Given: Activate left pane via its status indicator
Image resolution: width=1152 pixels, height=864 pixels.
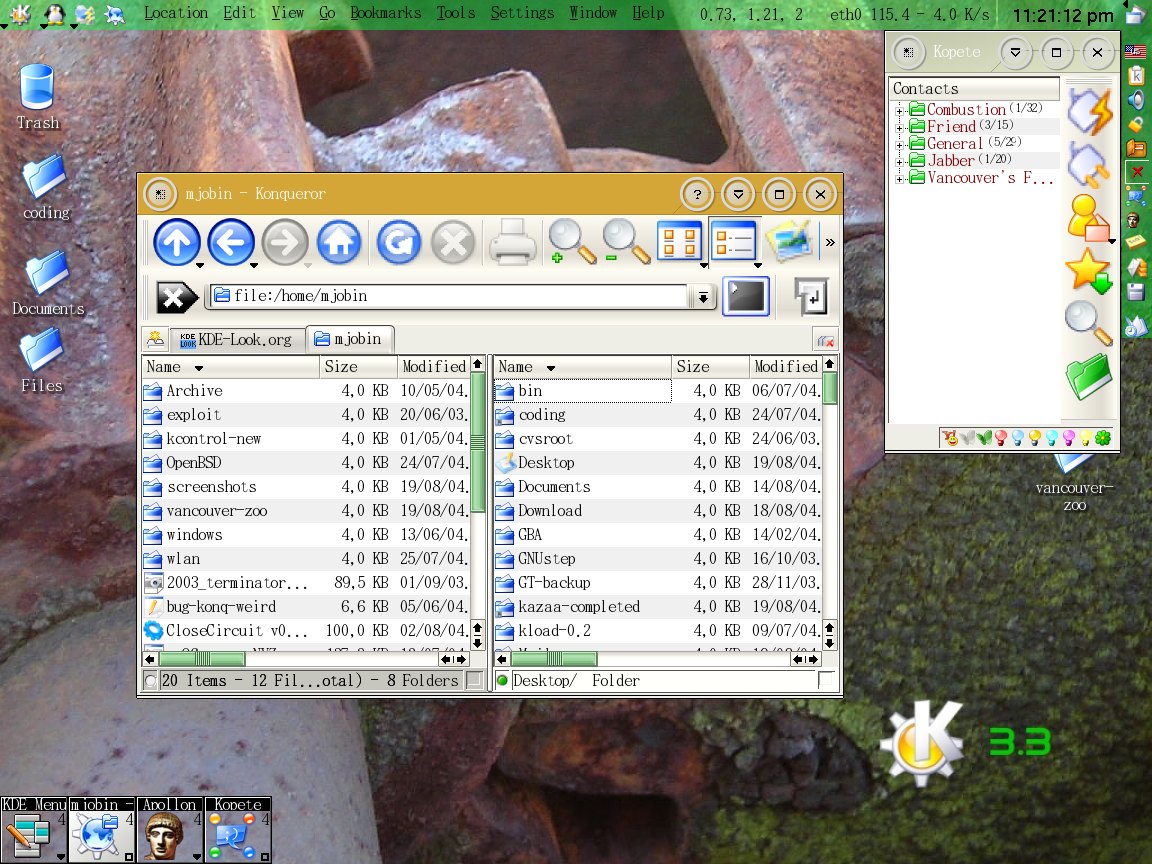Looking at the screenshot, I should coord(150,681).
